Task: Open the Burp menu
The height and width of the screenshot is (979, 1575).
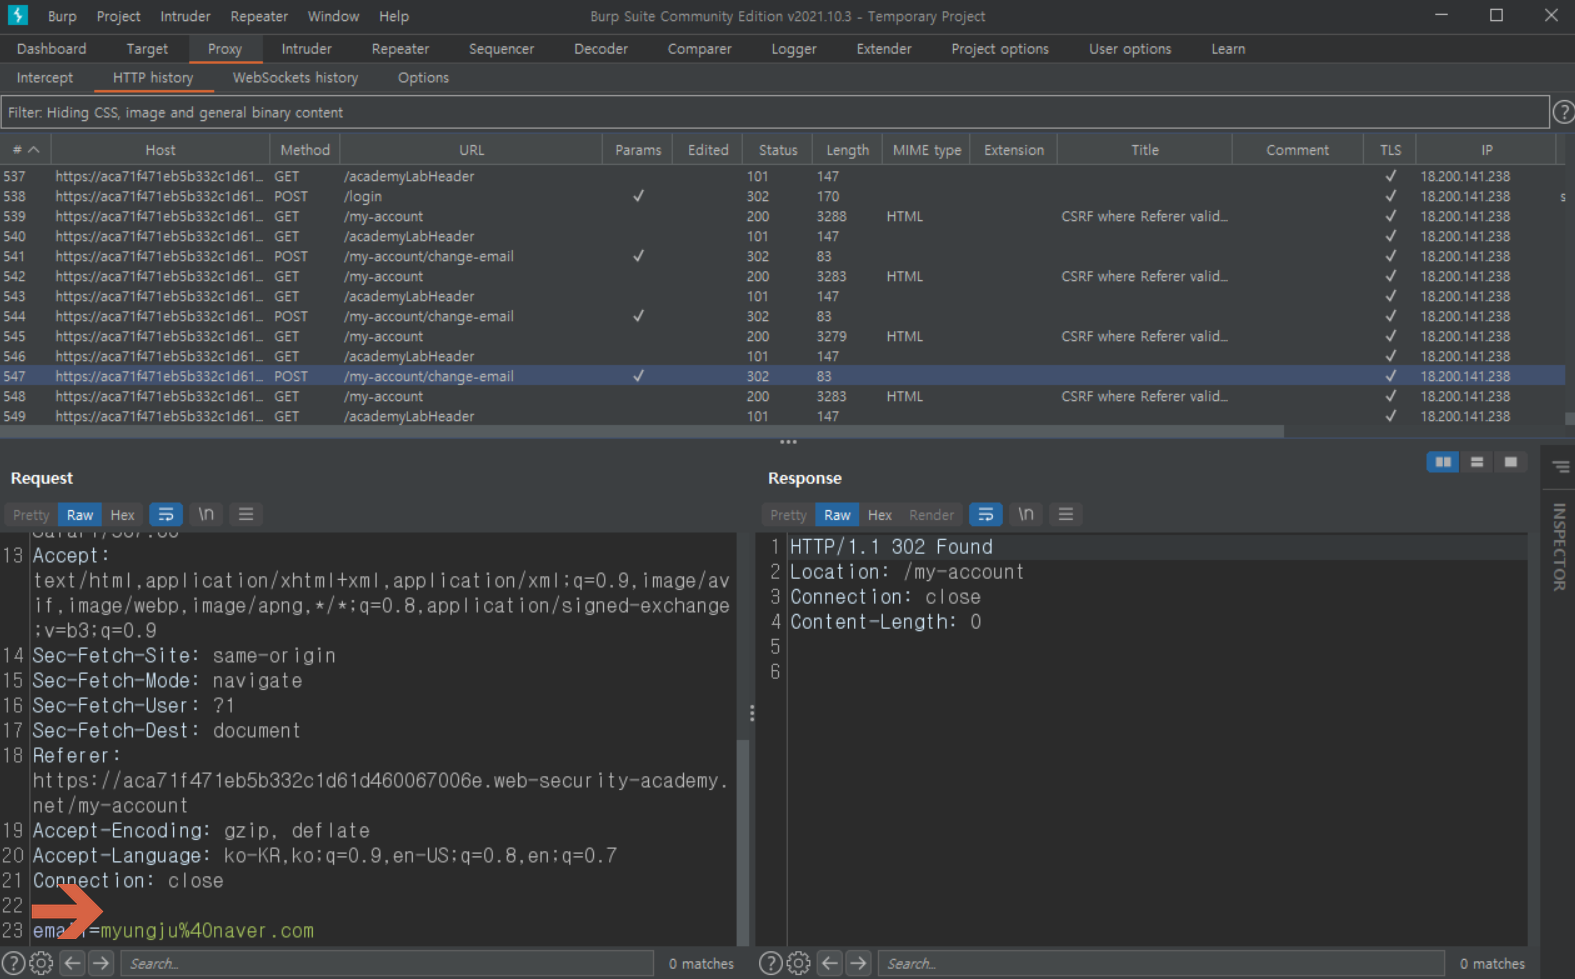Action: click(x=62, y=16)
